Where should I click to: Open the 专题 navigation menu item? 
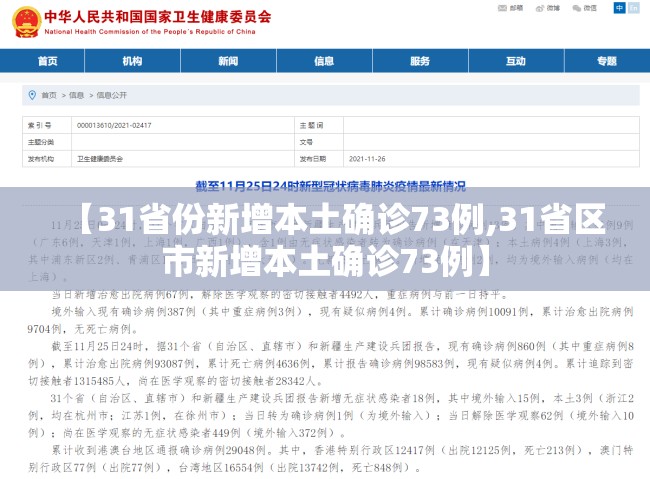(607, 61)
